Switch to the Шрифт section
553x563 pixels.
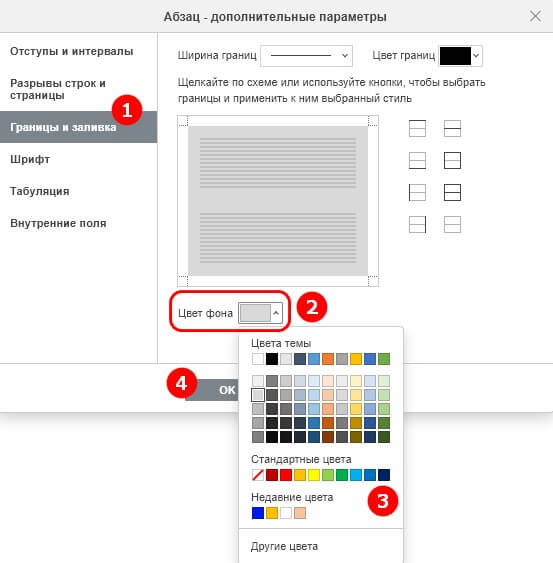30,159
